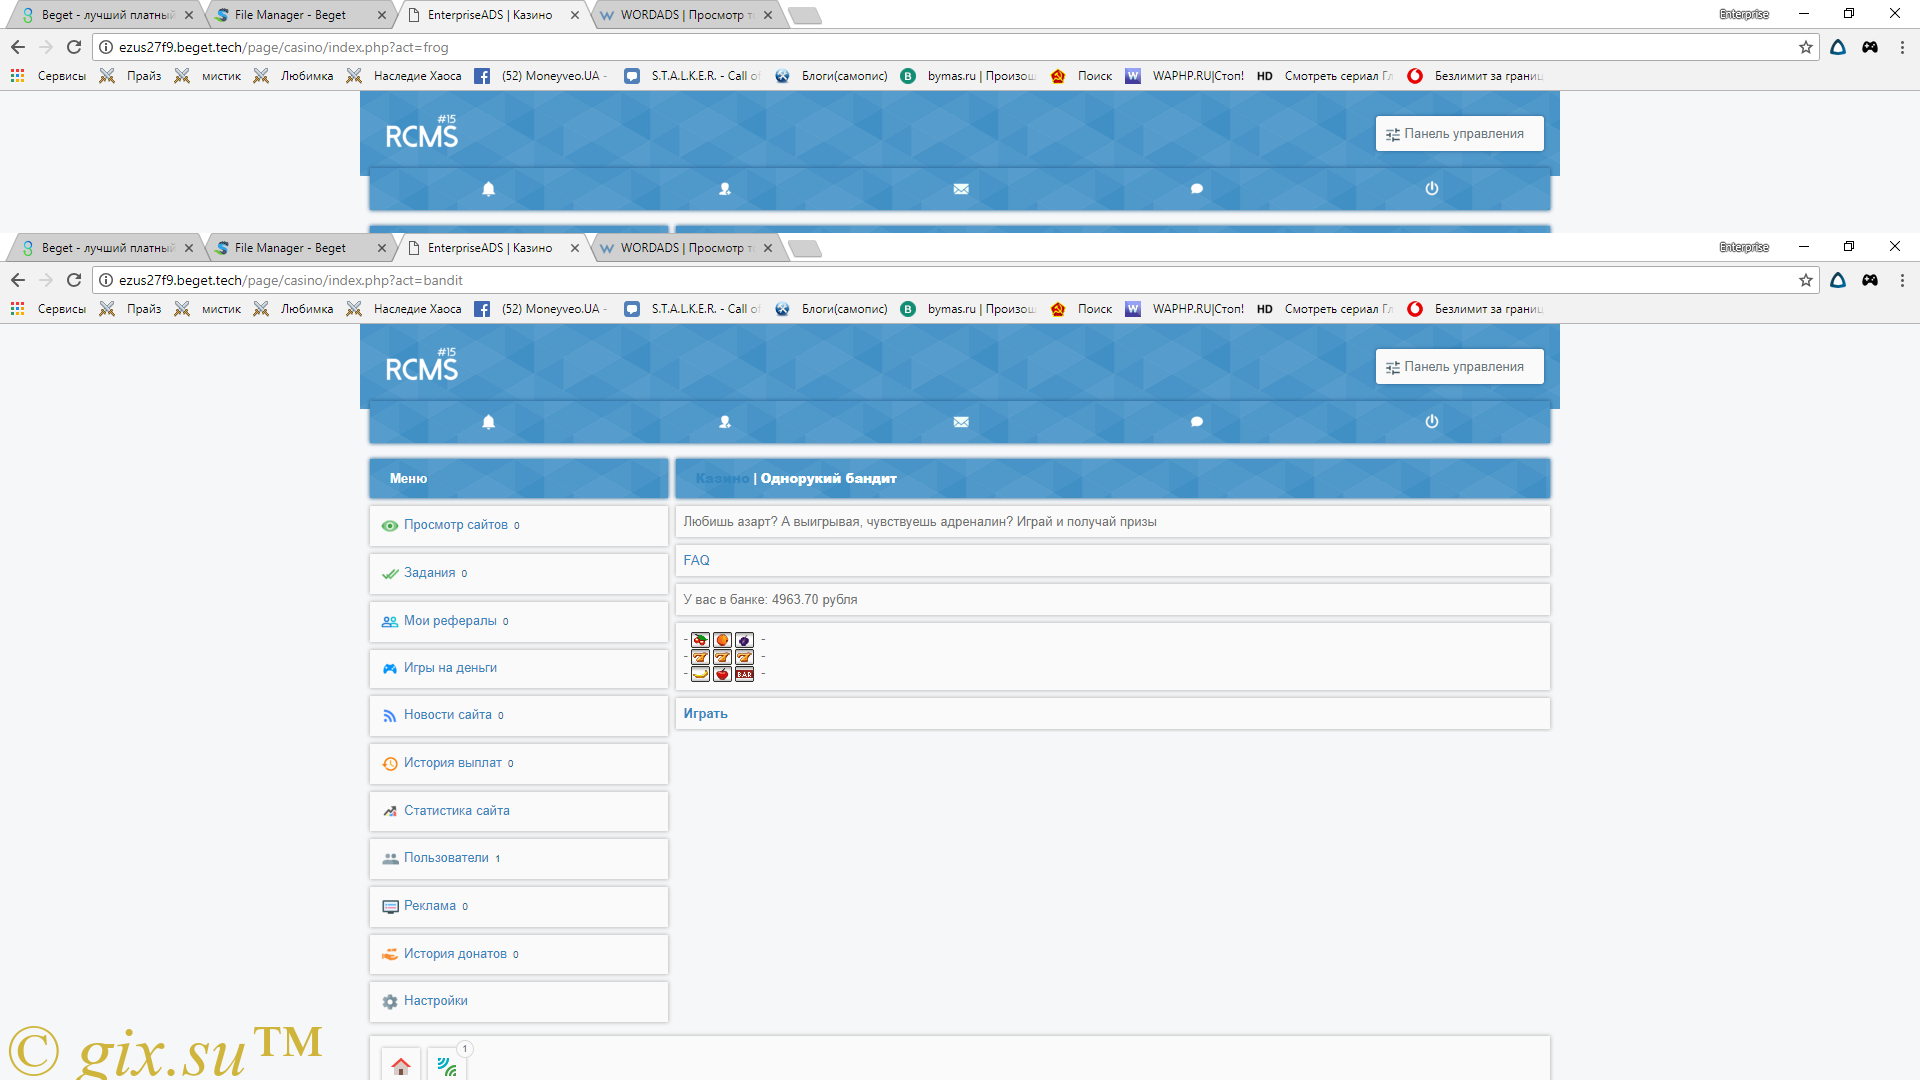Open Новости сайта menu item
The width and height of the screenshot is (1920, 1080).
(x=519, y=715)
